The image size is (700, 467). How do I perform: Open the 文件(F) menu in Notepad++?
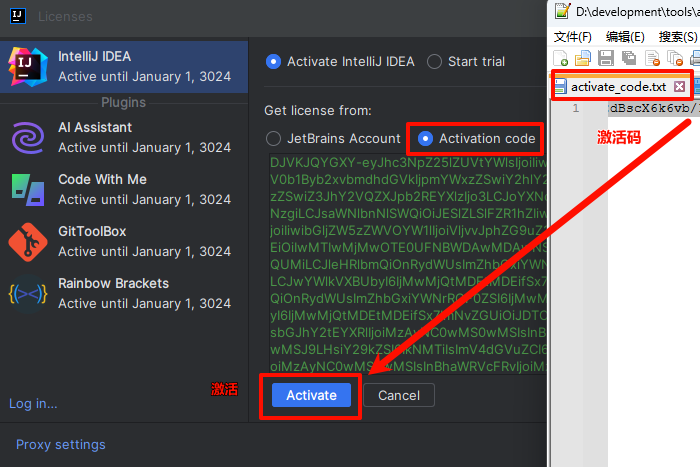point(573,36)
